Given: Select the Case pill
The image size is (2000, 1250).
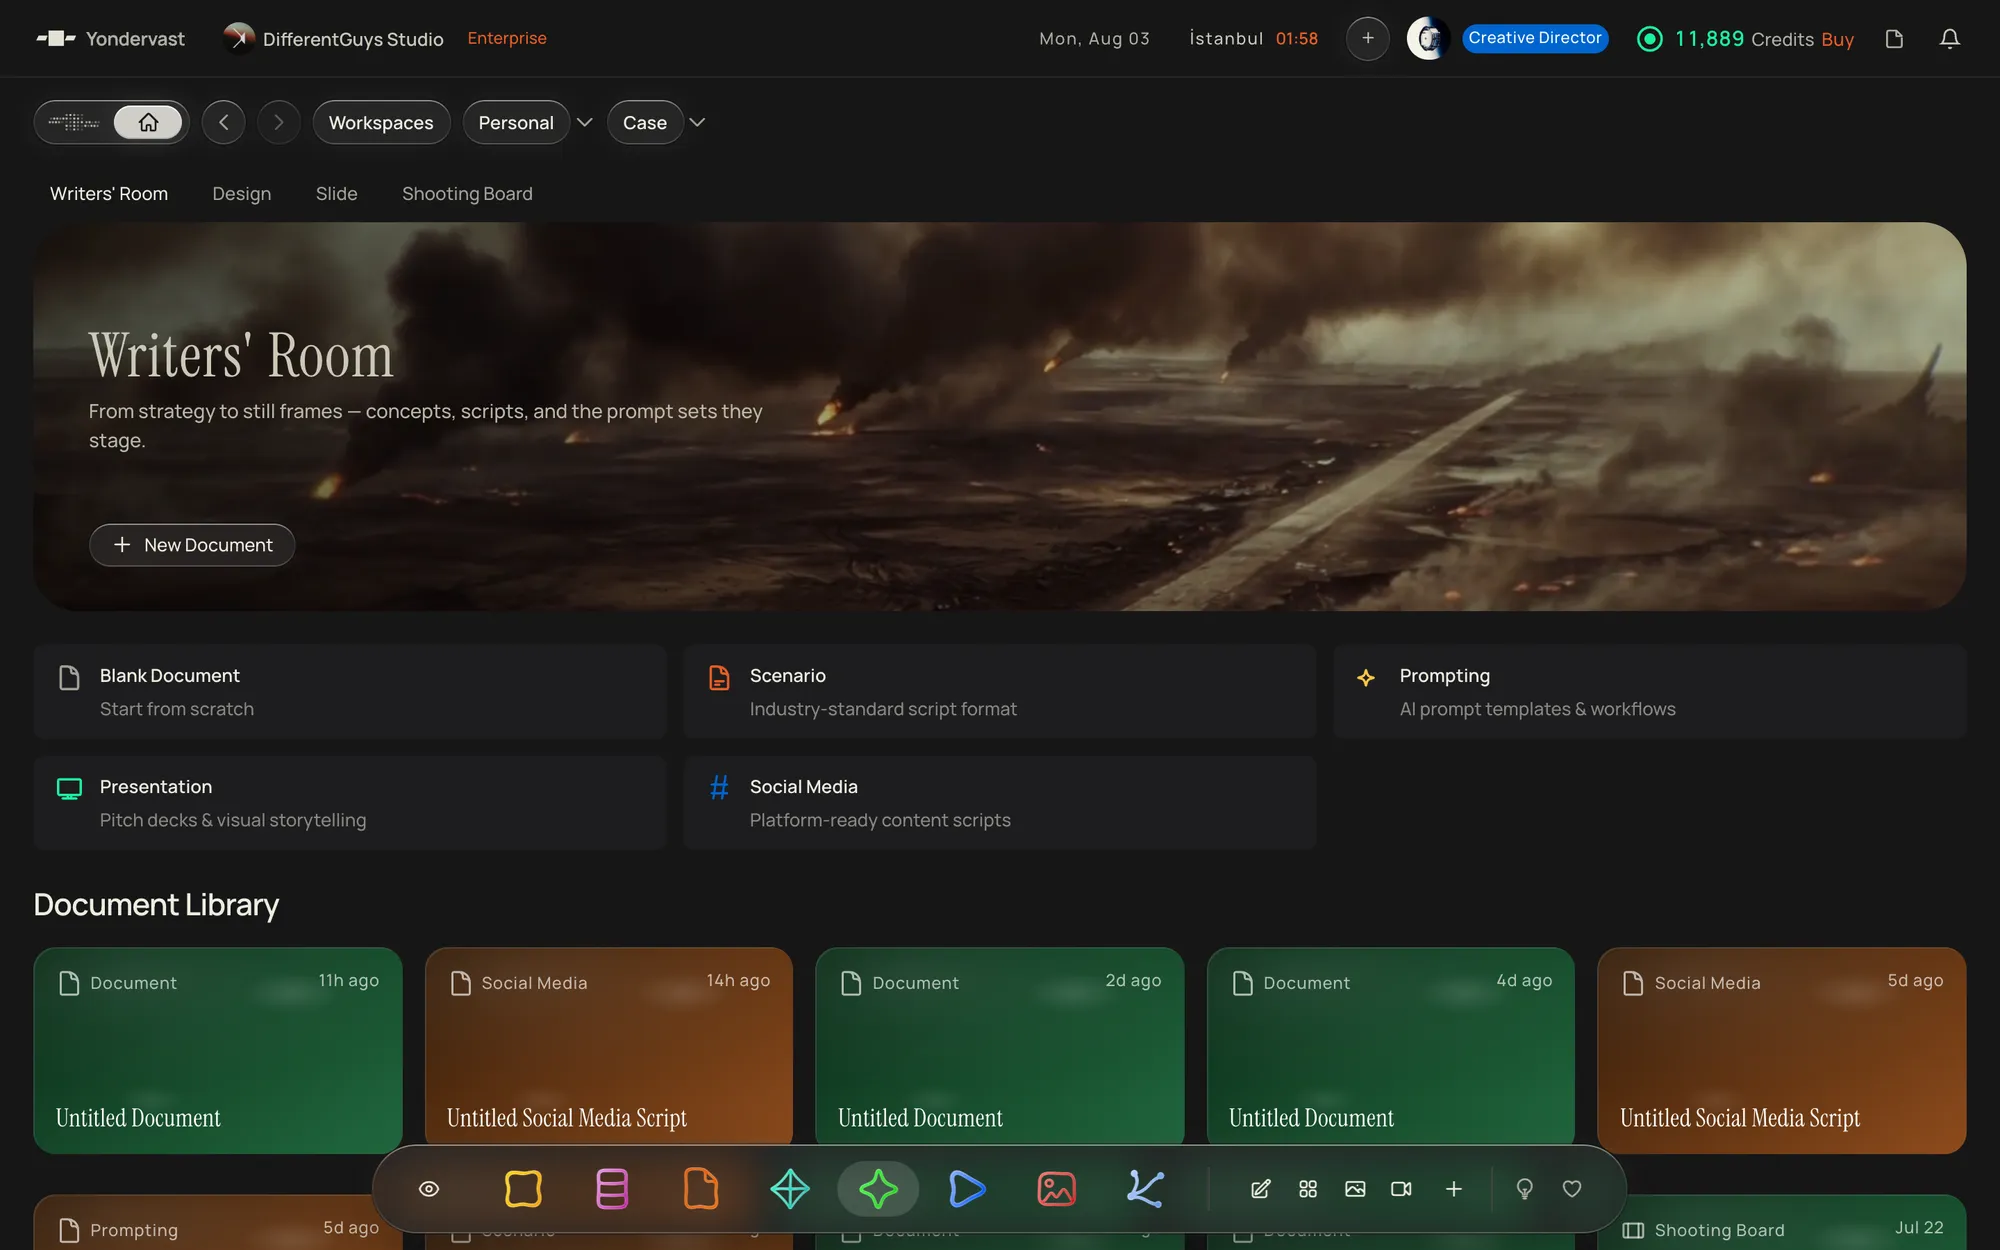Looking at the screenshot, I should (645, 122).
